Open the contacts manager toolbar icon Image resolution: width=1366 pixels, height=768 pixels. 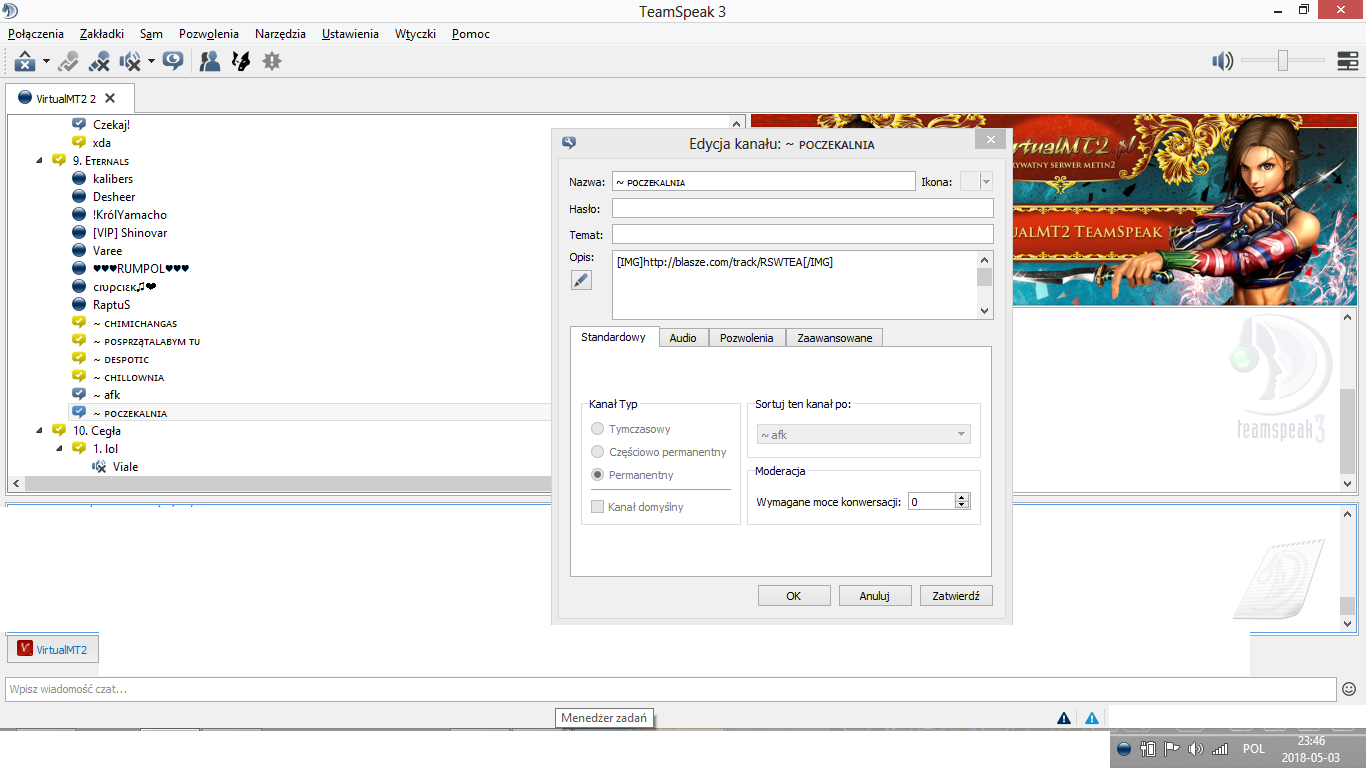[209, 61]
